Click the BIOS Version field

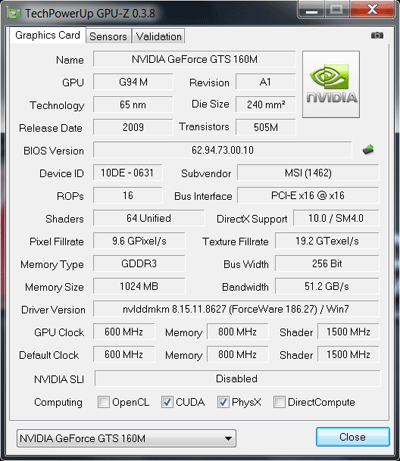coord(222,150)
